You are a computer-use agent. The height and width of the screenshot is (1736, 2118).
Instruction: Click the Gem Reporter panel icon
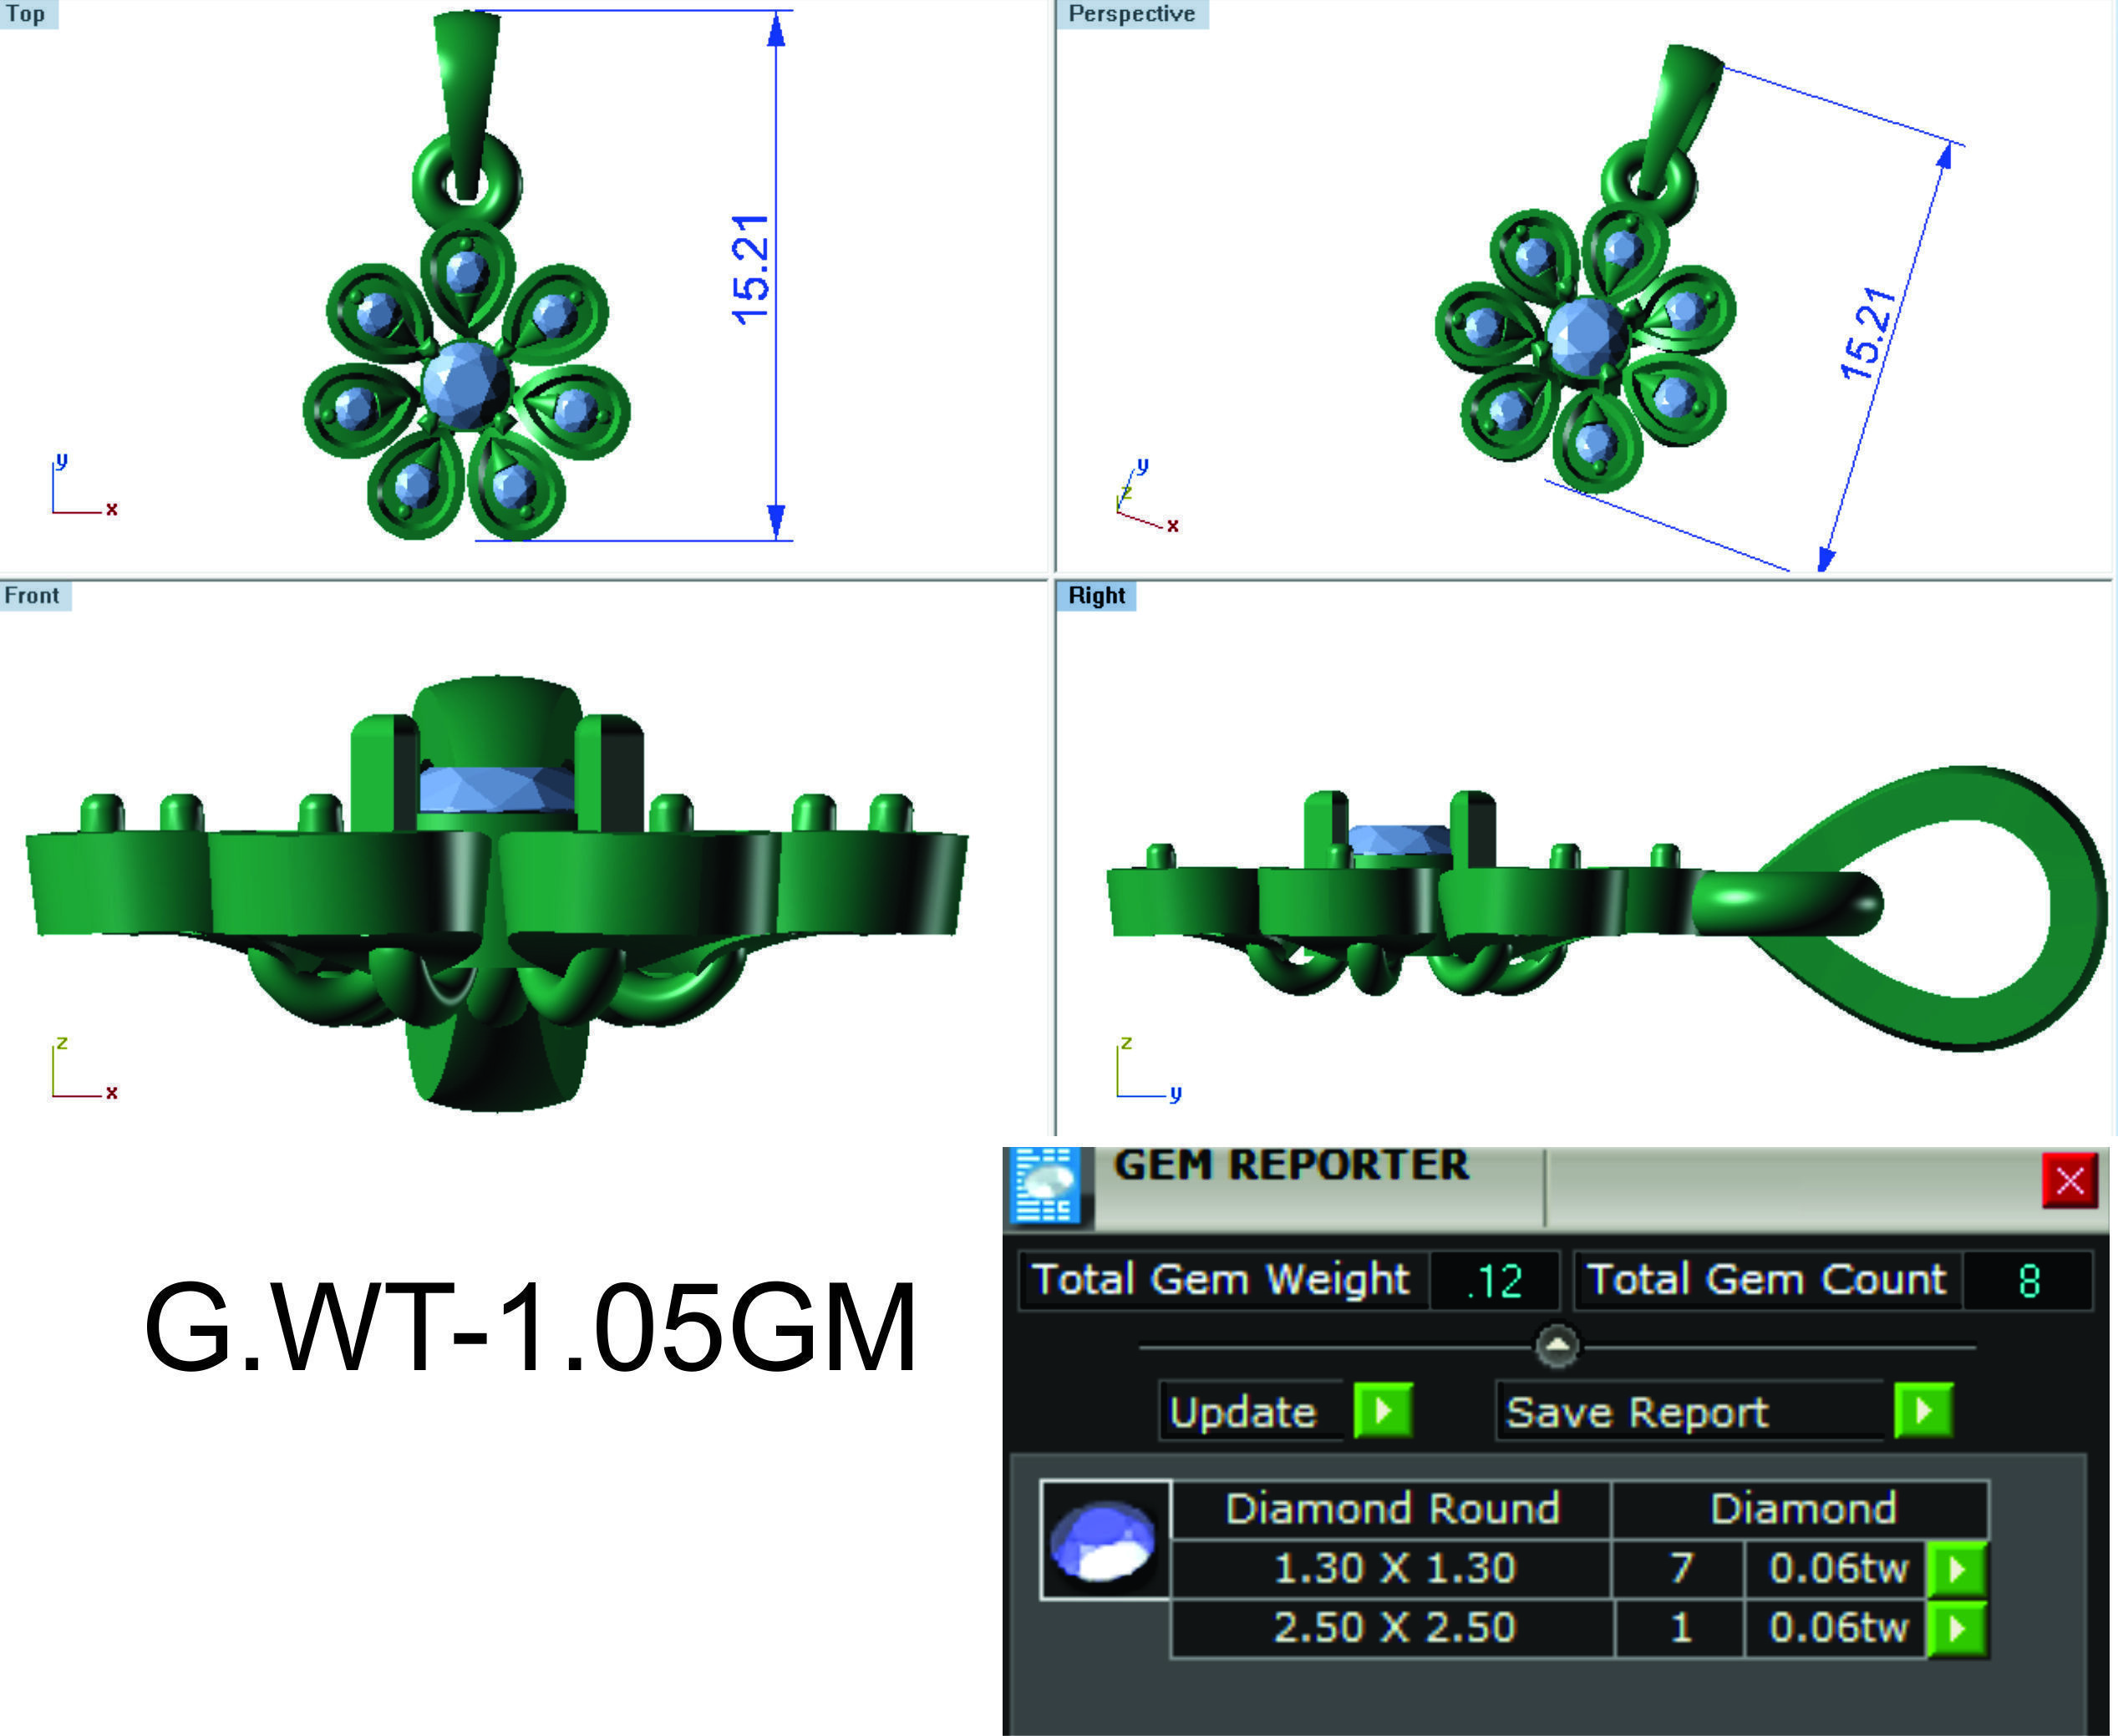pos(1045,1186)
